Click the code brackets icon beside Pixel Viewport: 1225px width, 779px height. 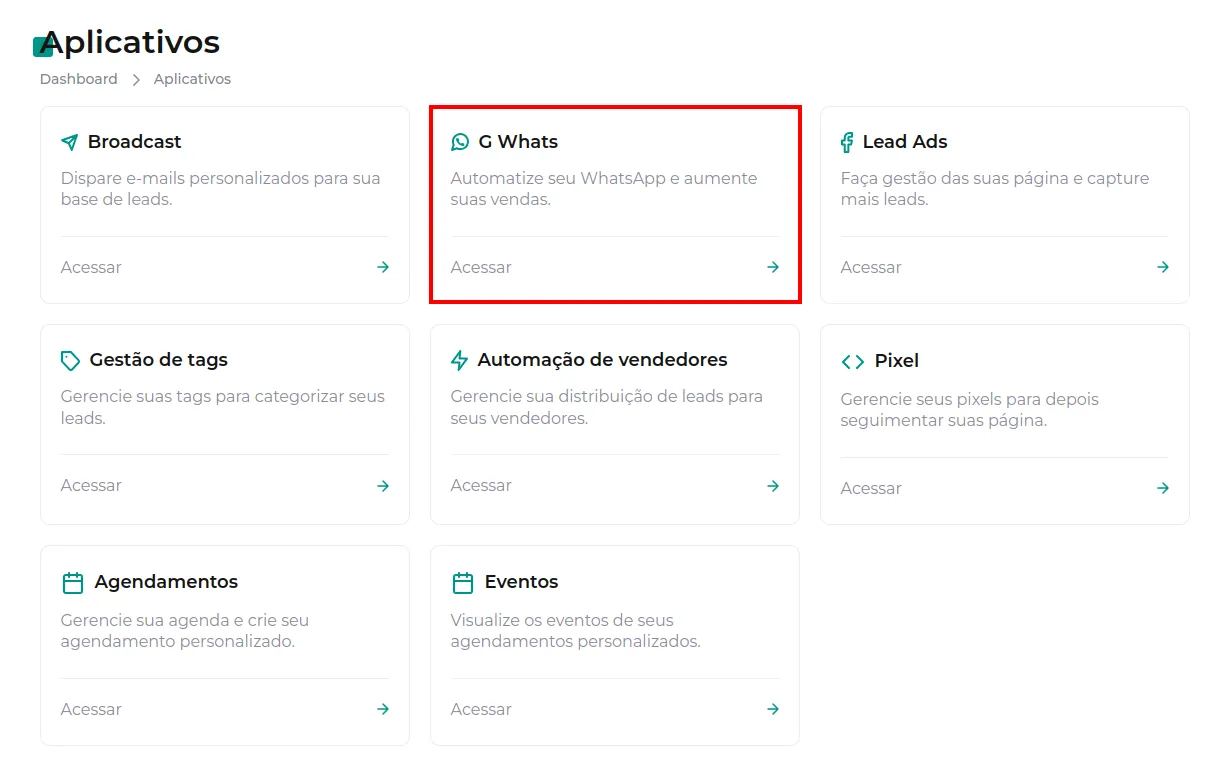853,361
